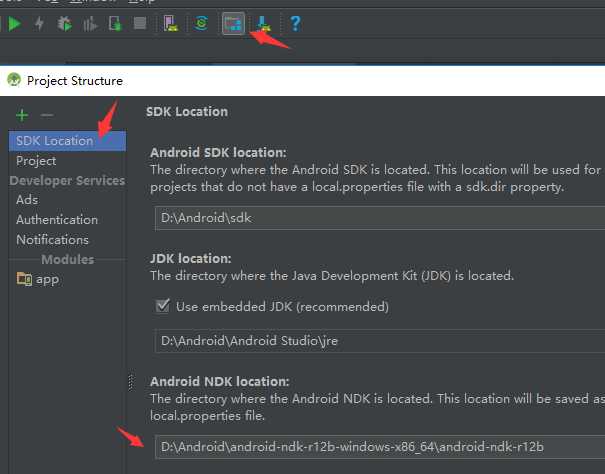Image resolution: width=605 pixels, height=474 pixels.
Task: Open the SDK Manager download icon
Action: [x=264, y=23]
